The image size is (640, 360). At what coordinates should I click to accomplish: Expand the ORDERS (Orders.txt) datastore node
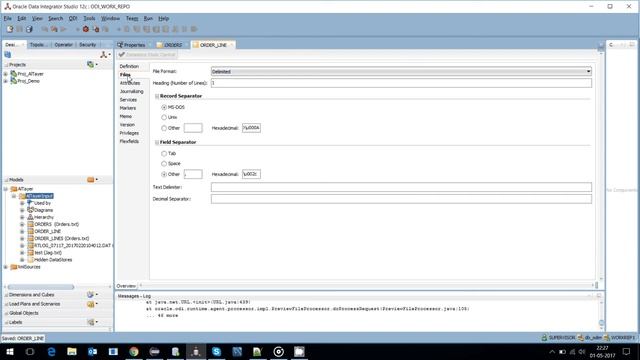point(22,224)
